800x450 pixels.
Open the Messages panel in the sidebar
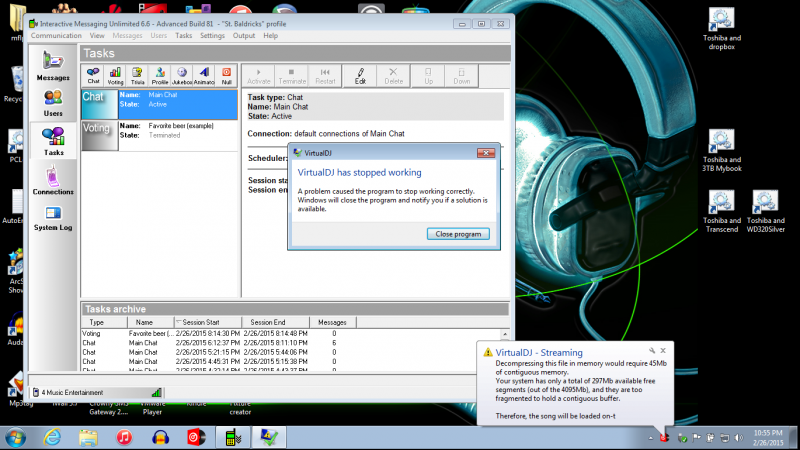point(53,66)
